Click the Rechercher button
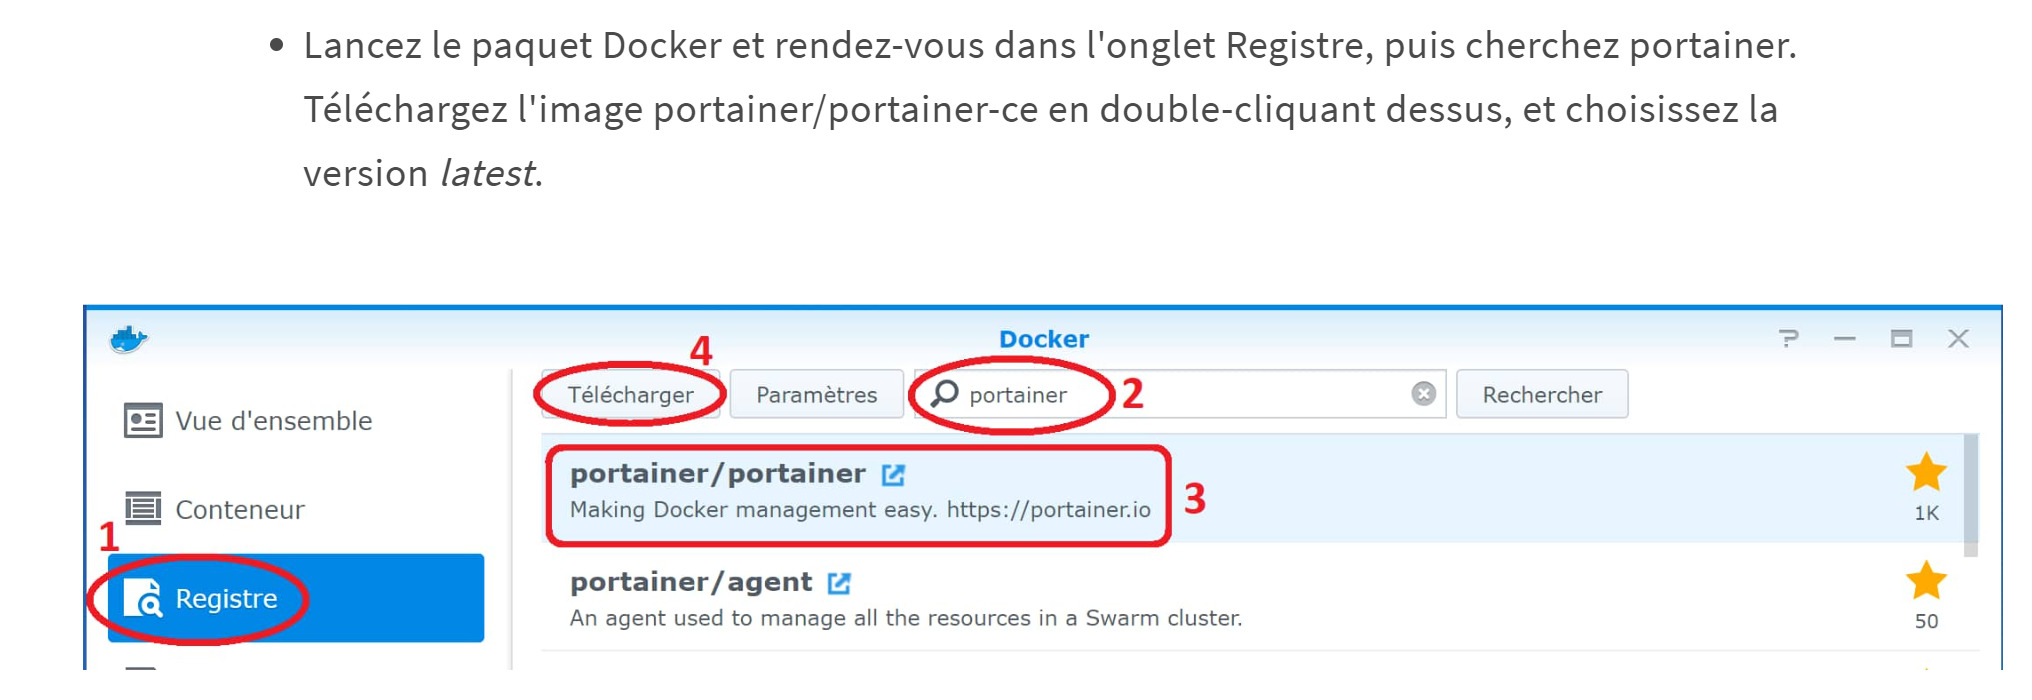 click(x=1542, y=394)
